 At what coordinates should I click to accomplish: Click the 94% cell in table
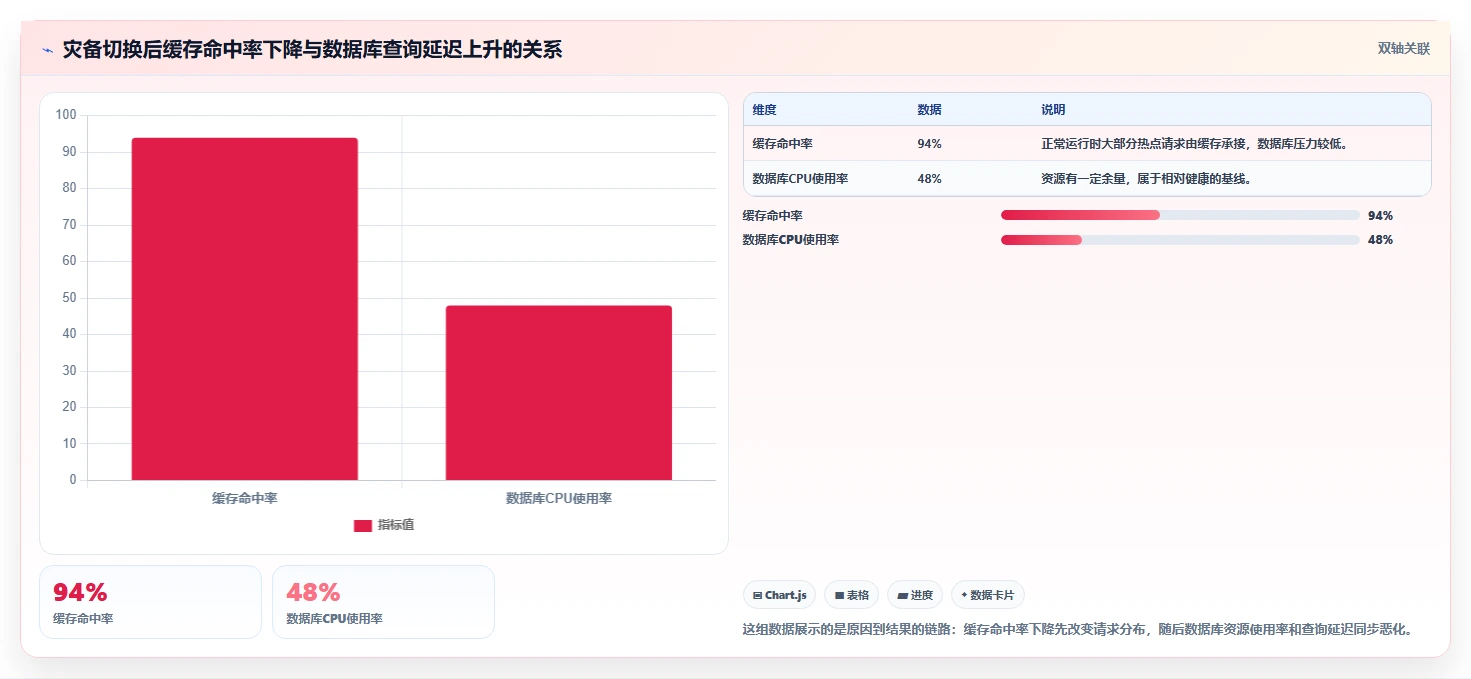[929, 144]
